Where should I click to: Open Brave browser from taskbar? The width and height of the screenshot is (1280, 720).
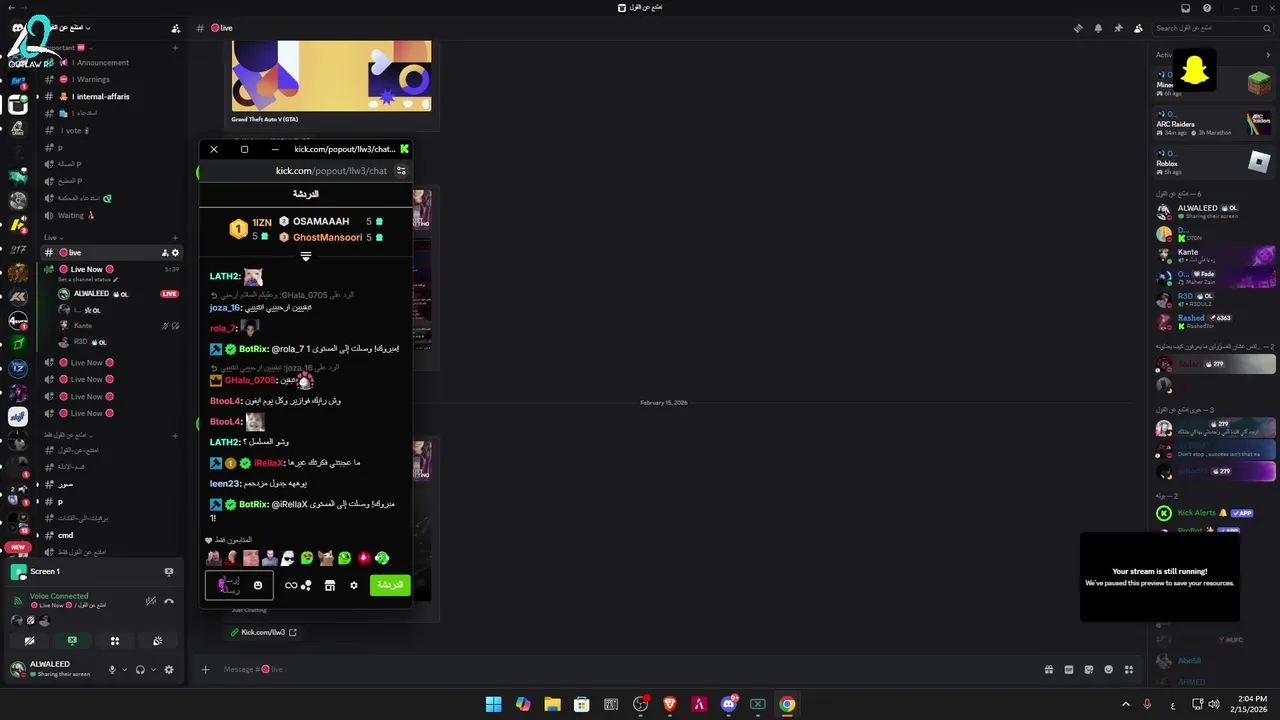[x=670, y=704]
